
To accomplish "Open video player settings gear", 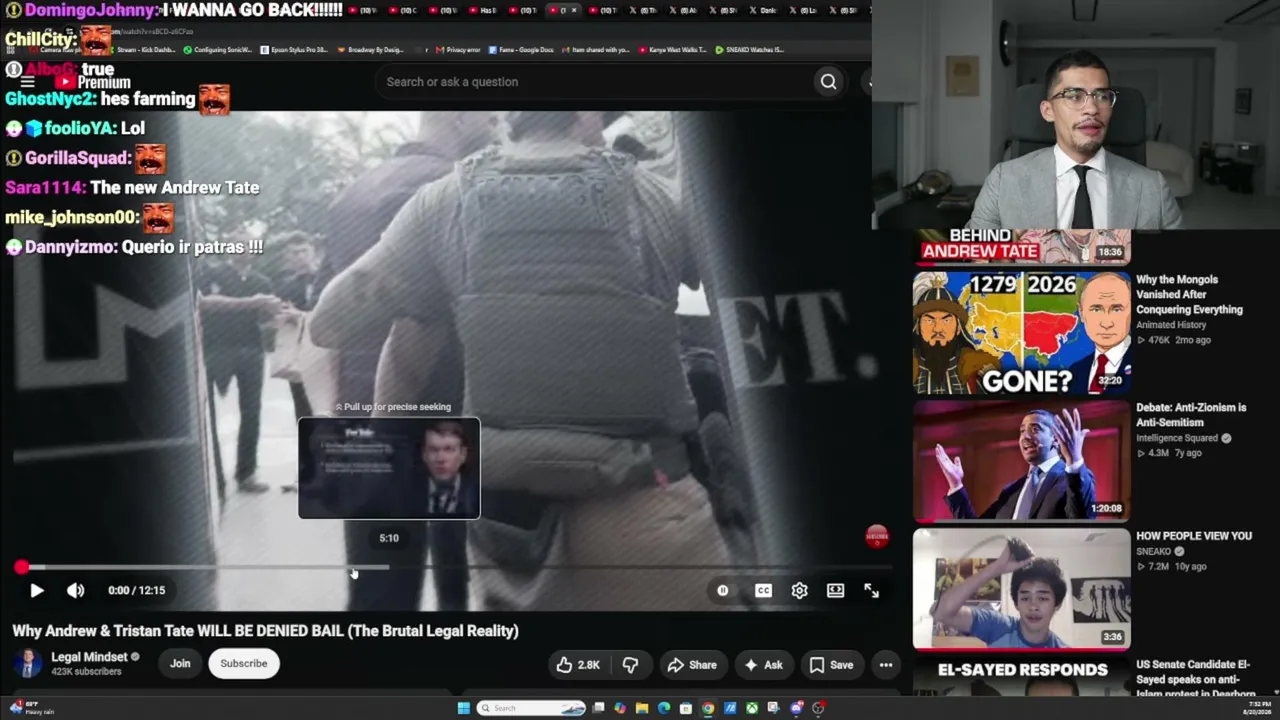I will [x=799, y=590].
